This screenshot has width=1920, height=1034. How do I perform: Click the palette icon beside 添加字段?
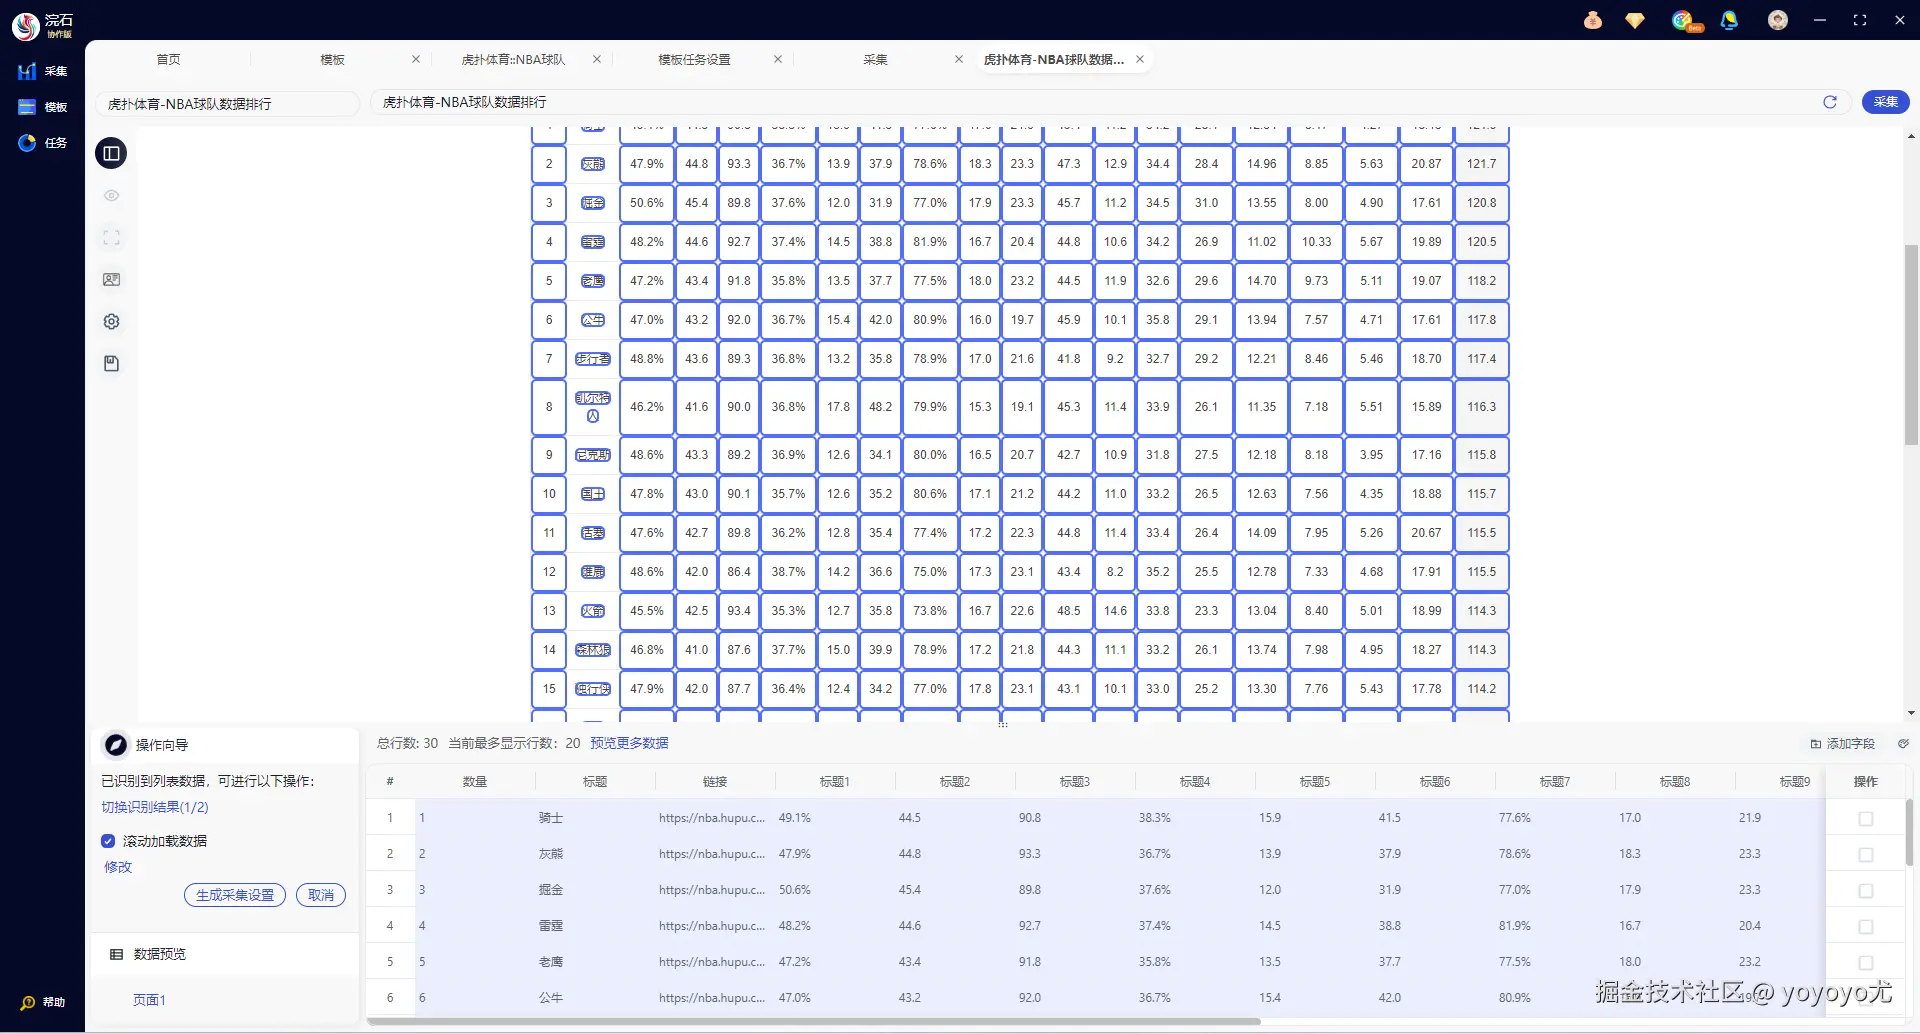[1903, 744]
